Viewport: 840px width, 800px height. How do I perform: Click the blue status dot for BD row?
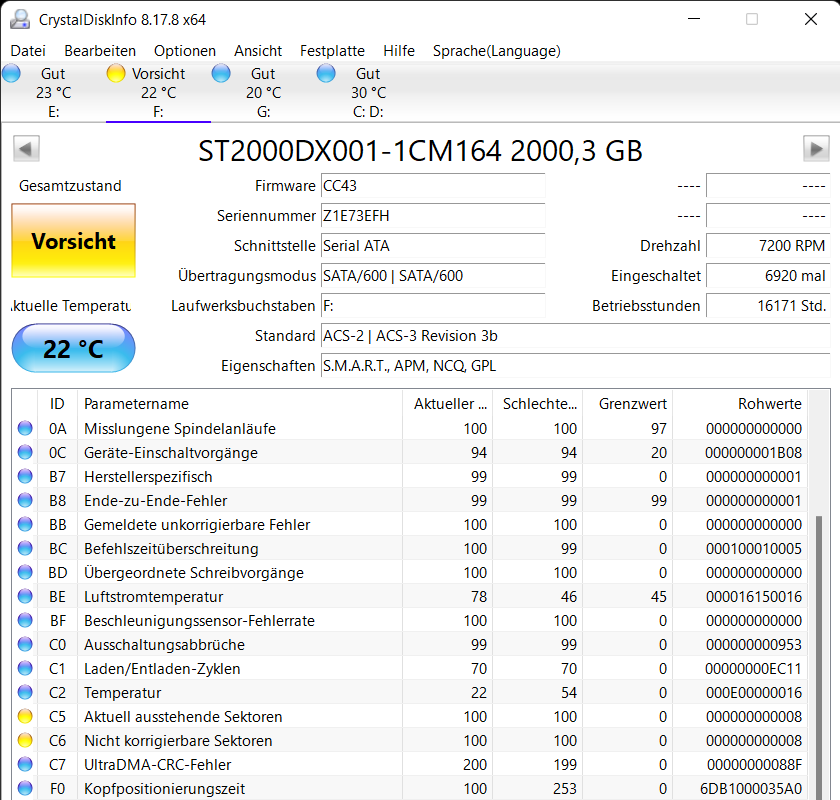coord(25,572)
